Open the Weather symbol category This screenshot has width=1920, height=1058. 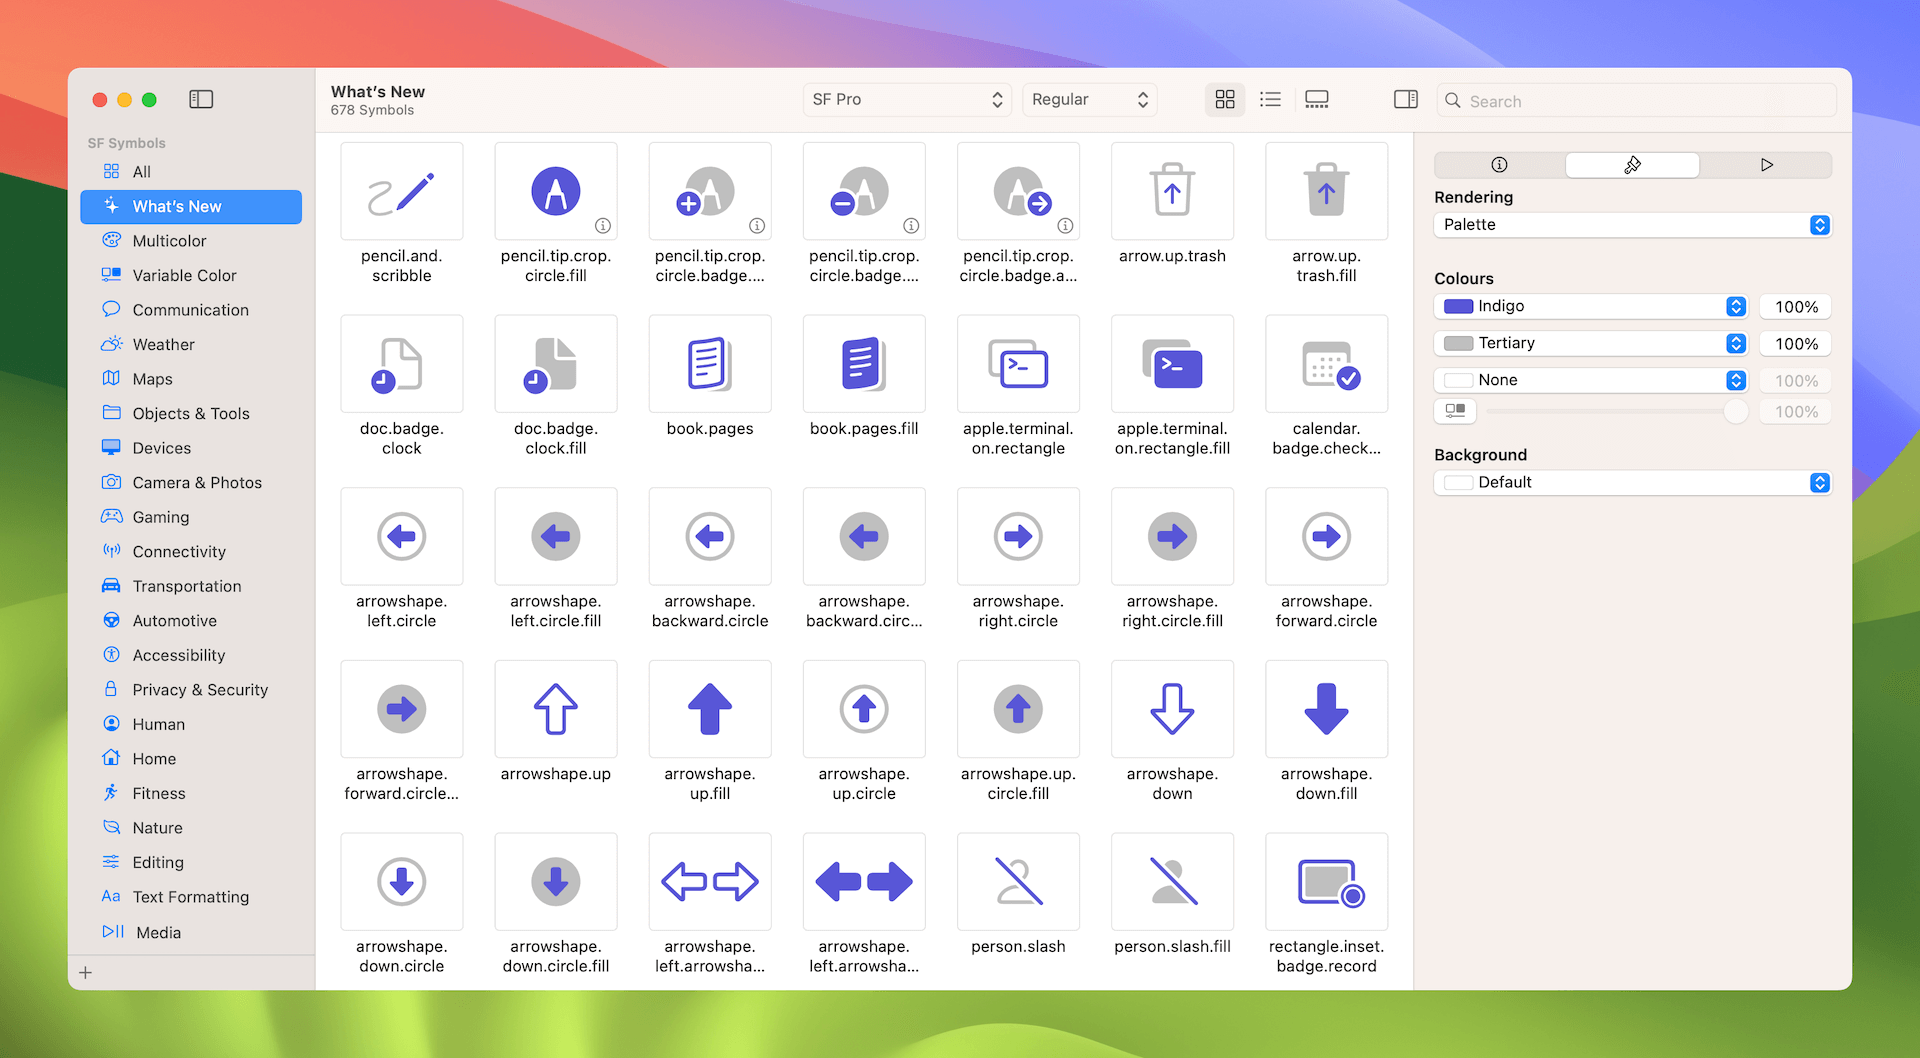pyautogui.click(x=163, y=344)
